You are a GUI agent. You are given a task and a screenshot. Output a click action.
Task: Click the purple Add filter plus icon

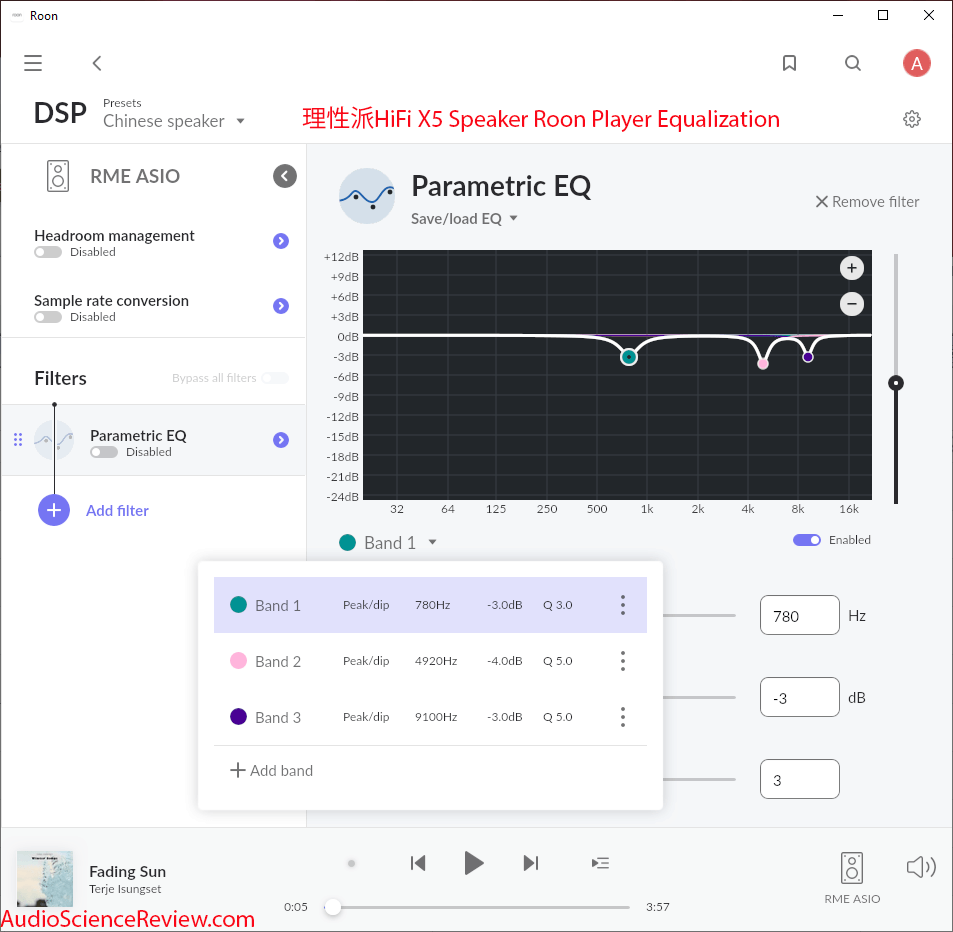(x=54, y=510)
